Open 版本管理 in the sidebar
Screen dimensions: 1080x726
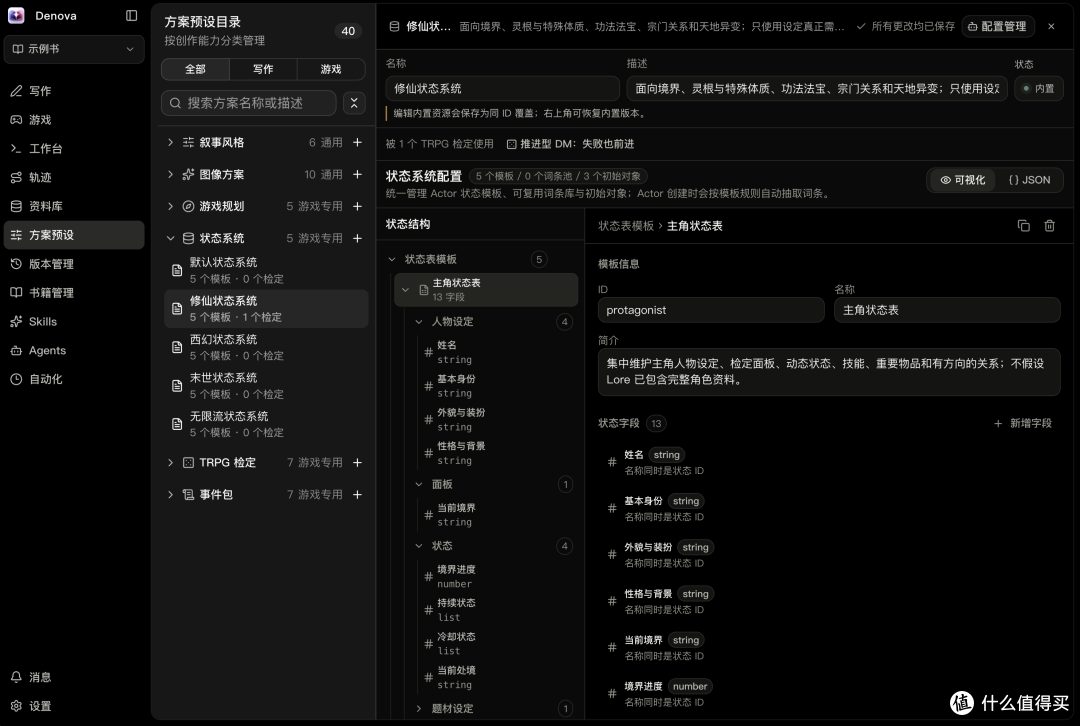click(74, 264)
